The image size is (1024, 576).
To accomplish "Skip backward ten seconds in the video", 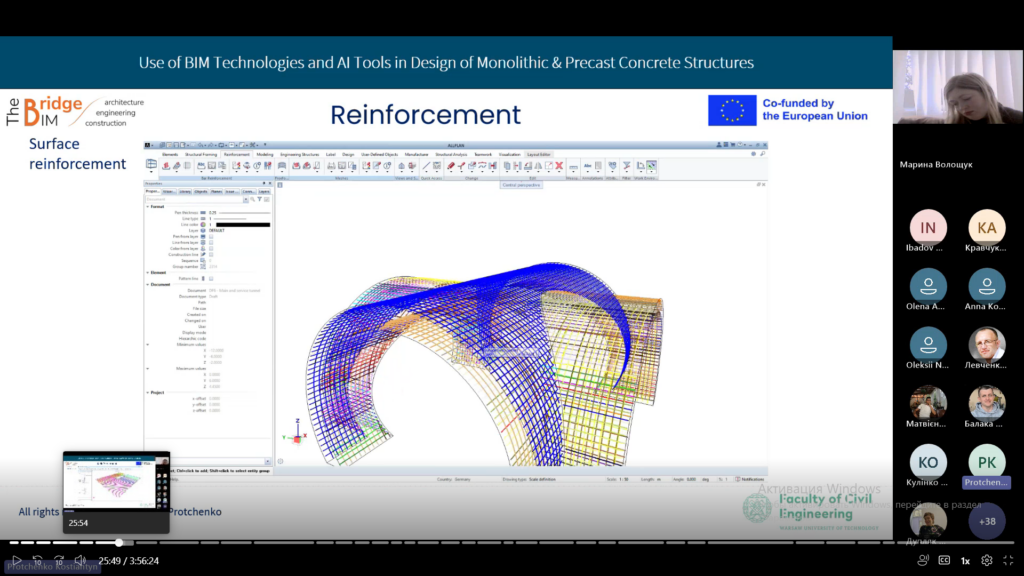I will 38,561.
